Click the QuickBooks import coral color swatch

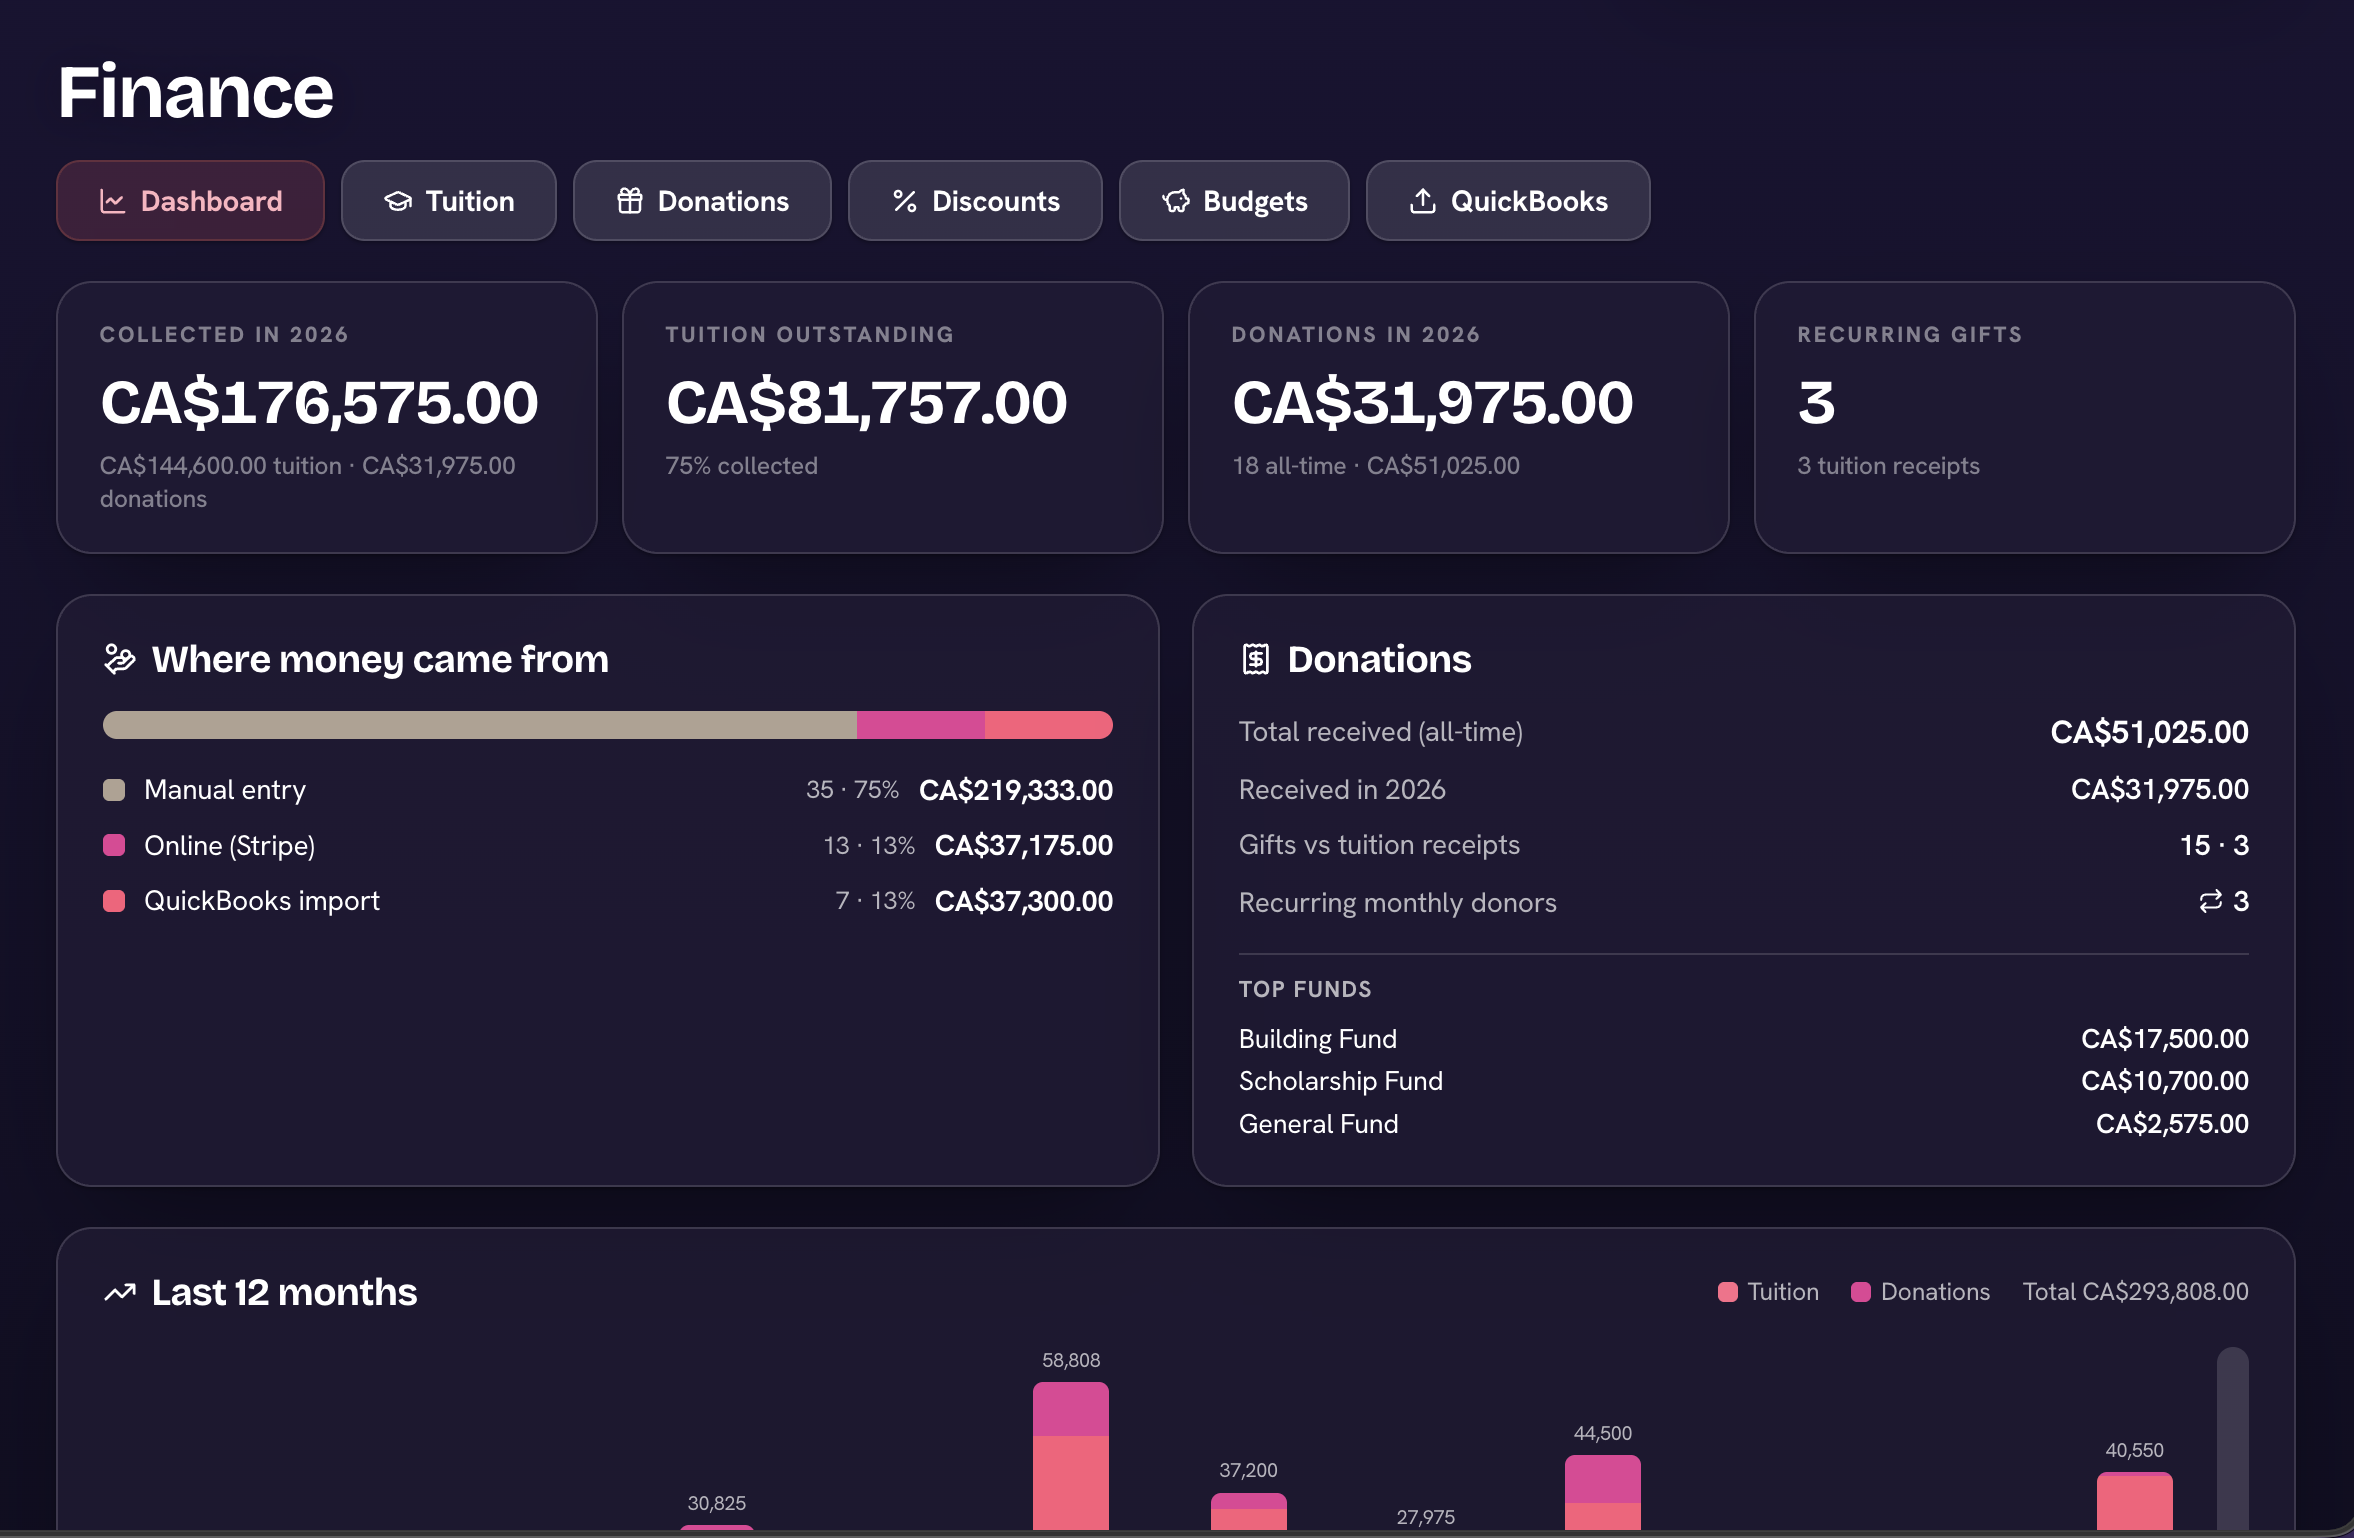(114, 901)
